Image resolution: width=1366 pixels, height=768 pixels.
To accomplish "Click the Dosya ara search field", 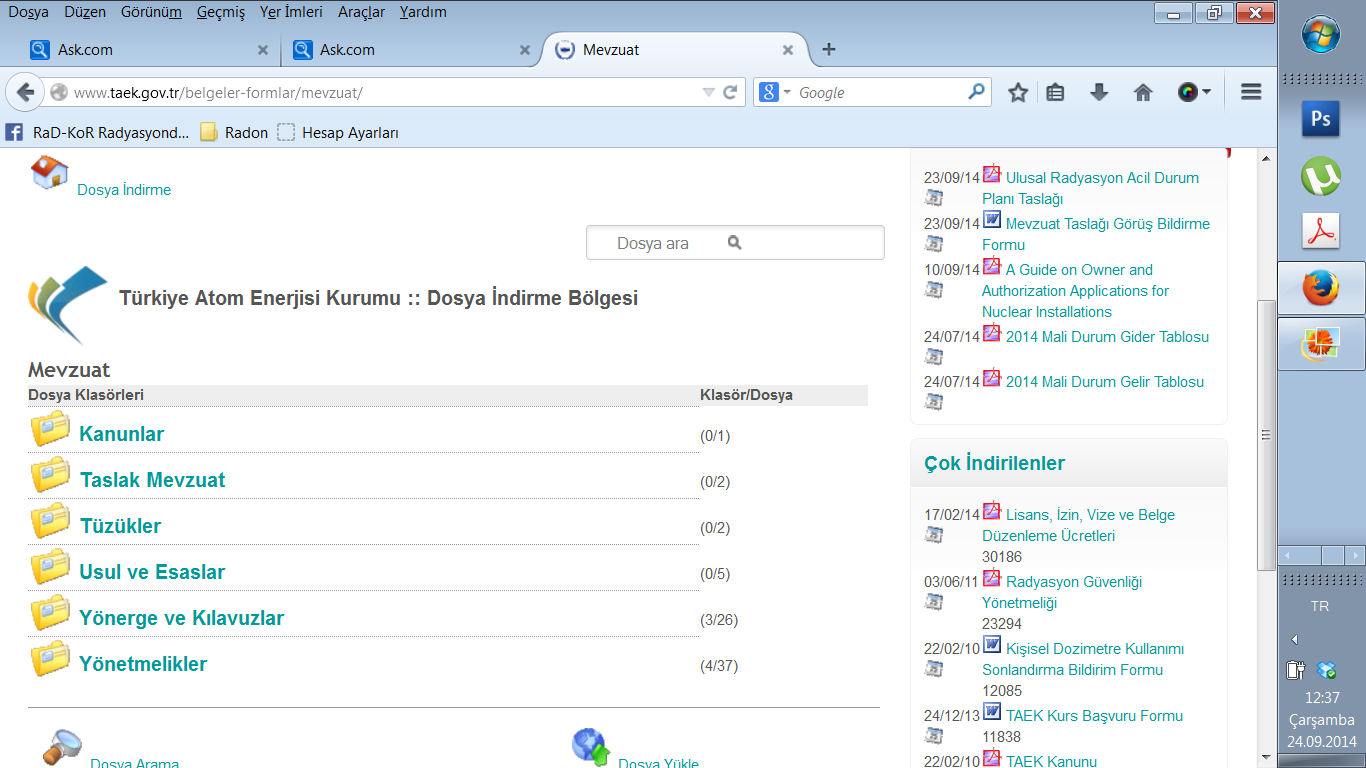I will click(x=735, y=243).
